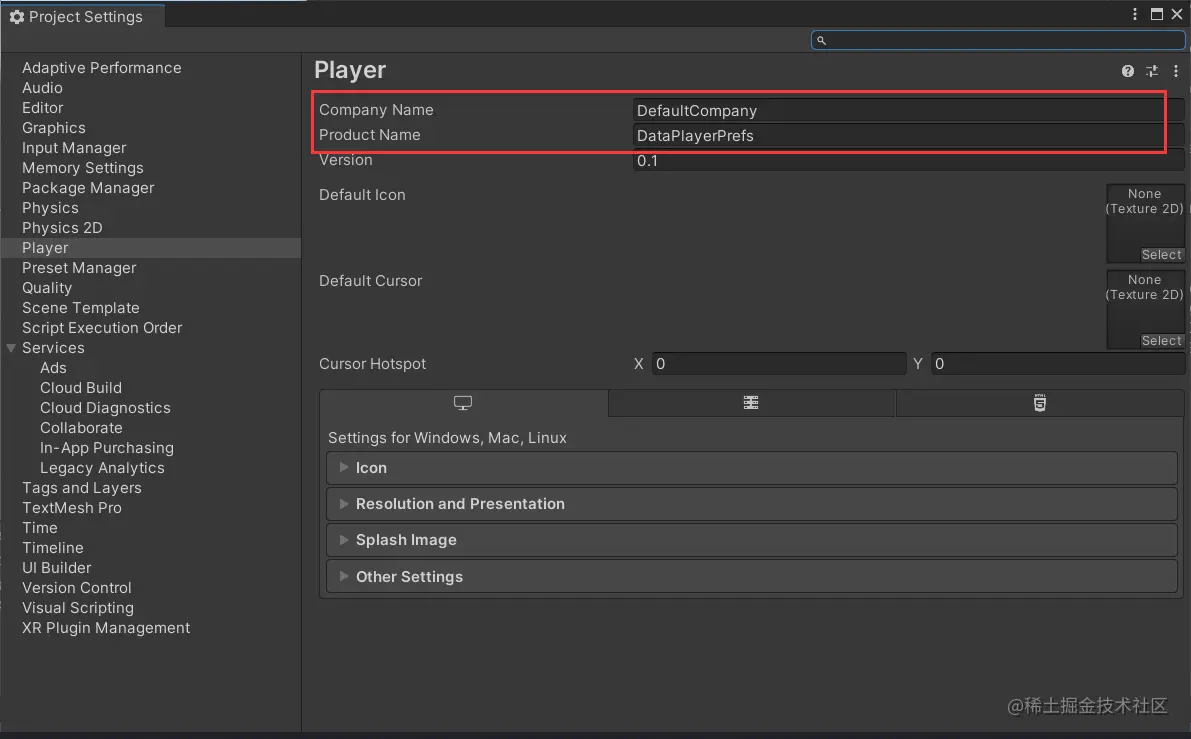Screen dimensions: 1191x739
Task: Select Input Manager category
Action: (x=74, y=148)
